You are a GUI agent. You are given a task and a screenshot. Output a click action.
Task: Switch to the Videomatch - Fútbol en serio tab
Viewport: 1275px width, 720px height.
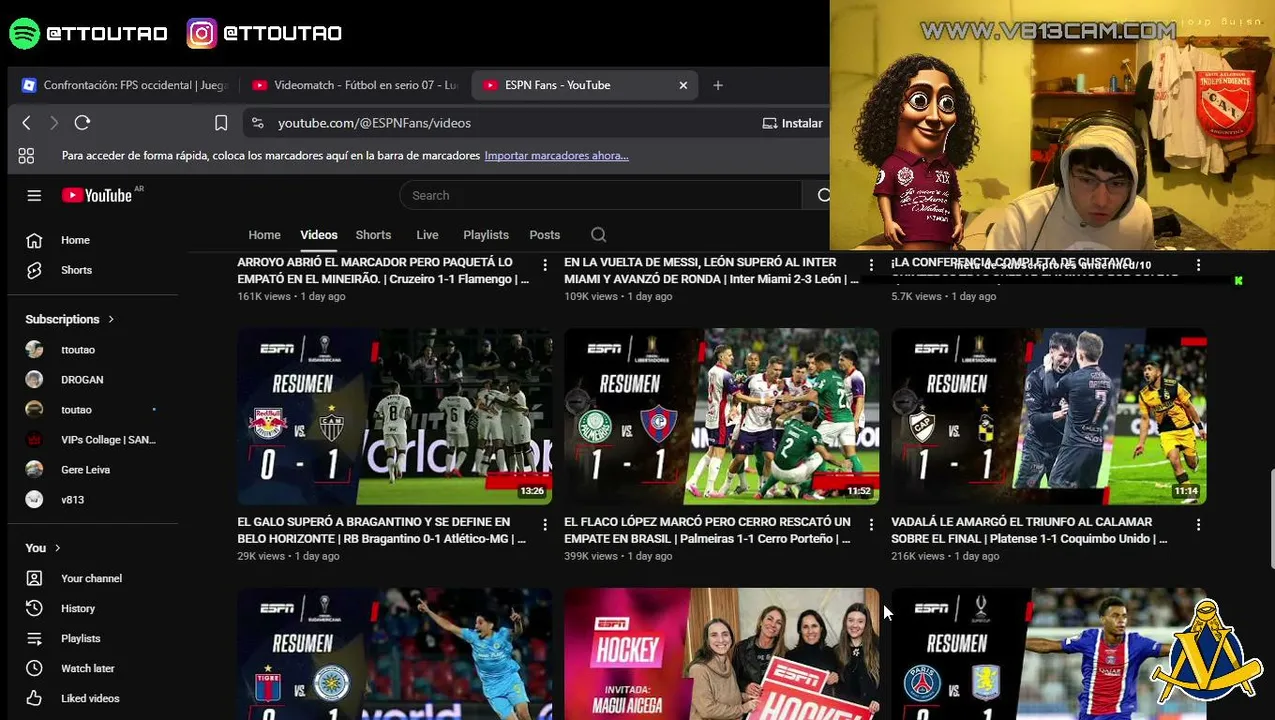tap(355, 85)
